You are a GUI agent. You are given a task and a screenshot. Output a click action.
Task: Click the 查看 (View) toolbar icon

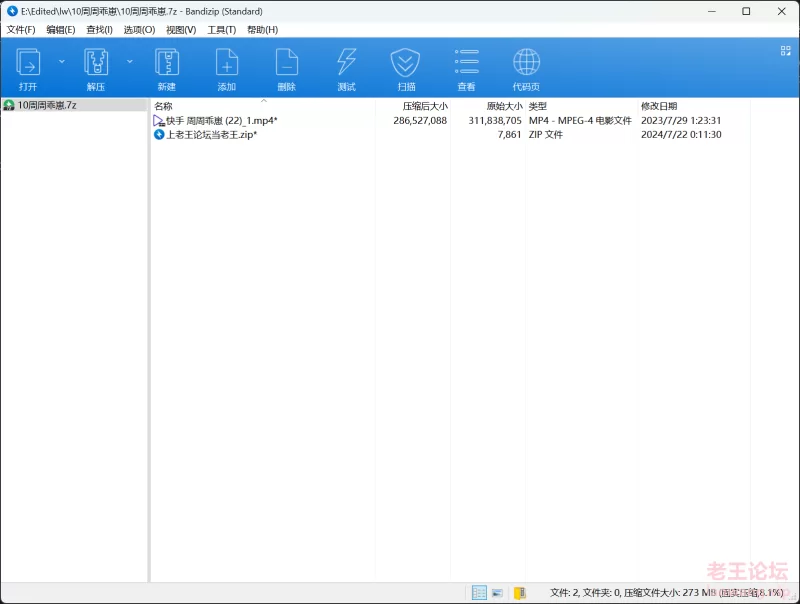coord(466,62)
